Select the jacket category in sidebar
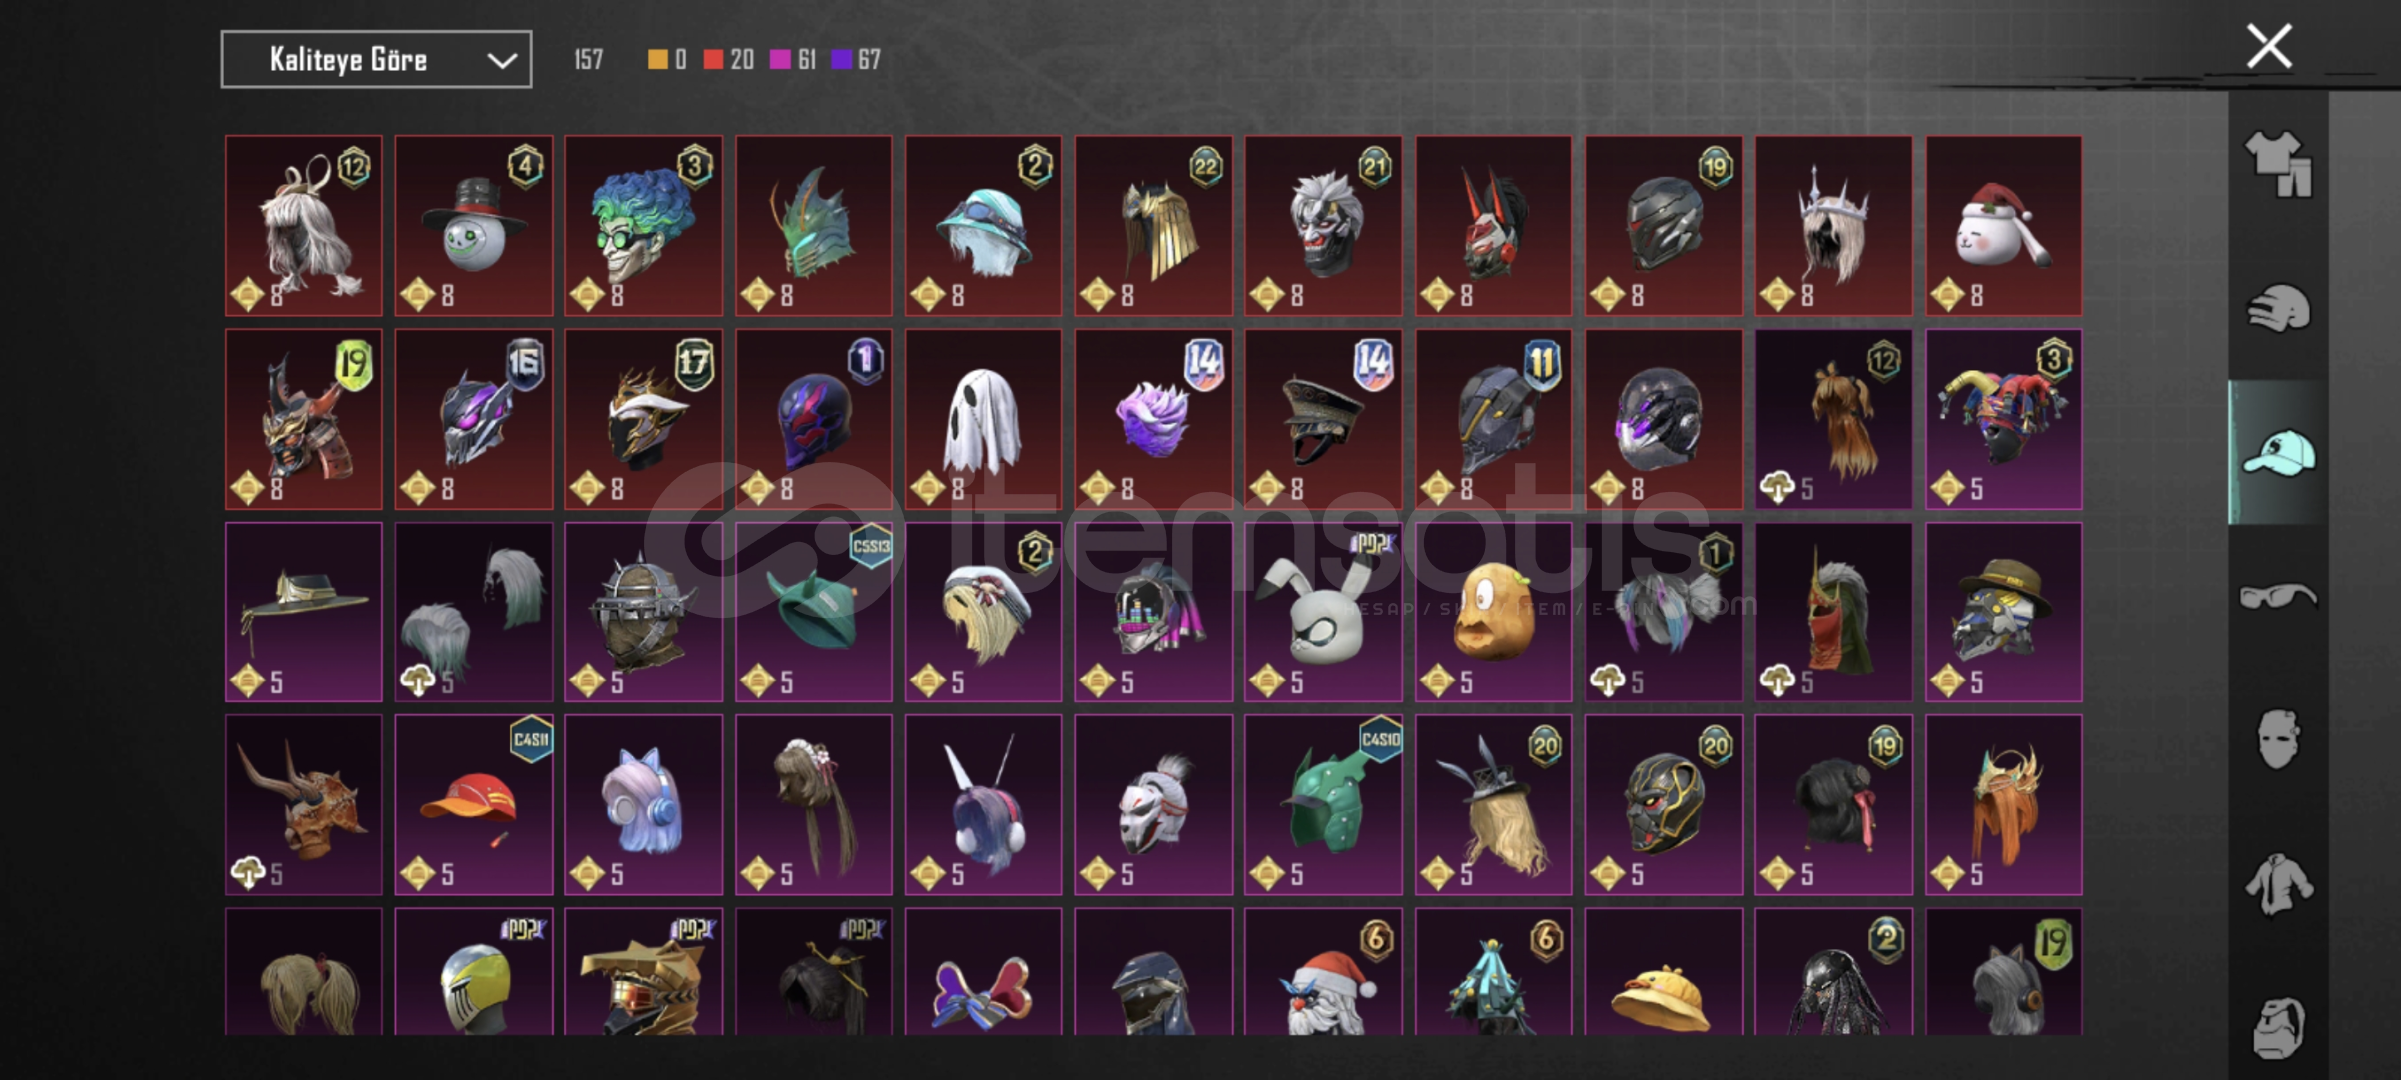This screenshot has width=2401, height=1080. coord(2278,884)
